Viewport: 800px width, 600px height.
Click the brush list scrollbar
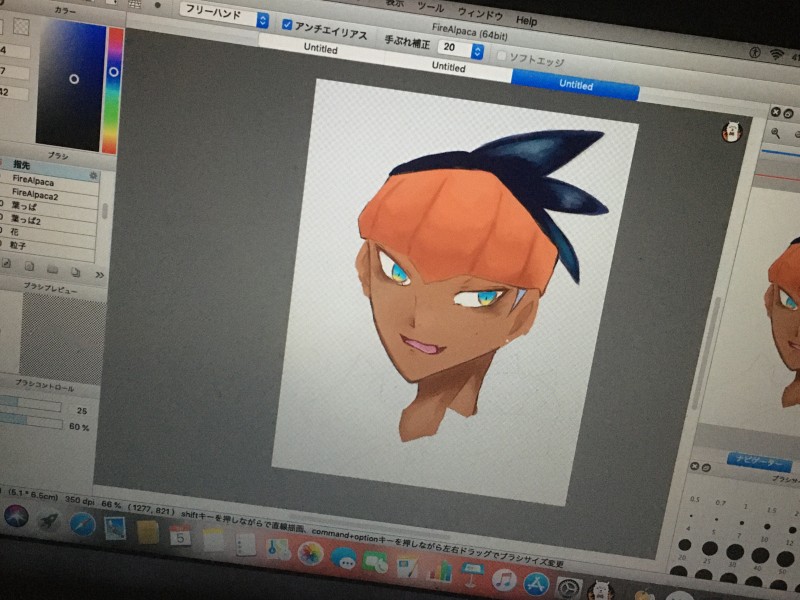pos(105,212)
